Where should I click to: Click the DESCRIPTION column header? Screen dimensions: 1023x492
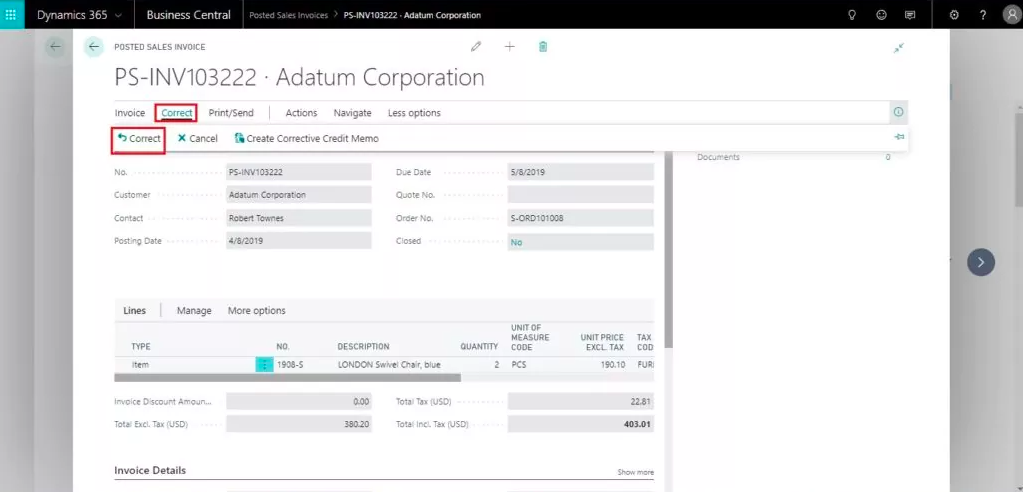pyautogui.click(x=363, y=346)
